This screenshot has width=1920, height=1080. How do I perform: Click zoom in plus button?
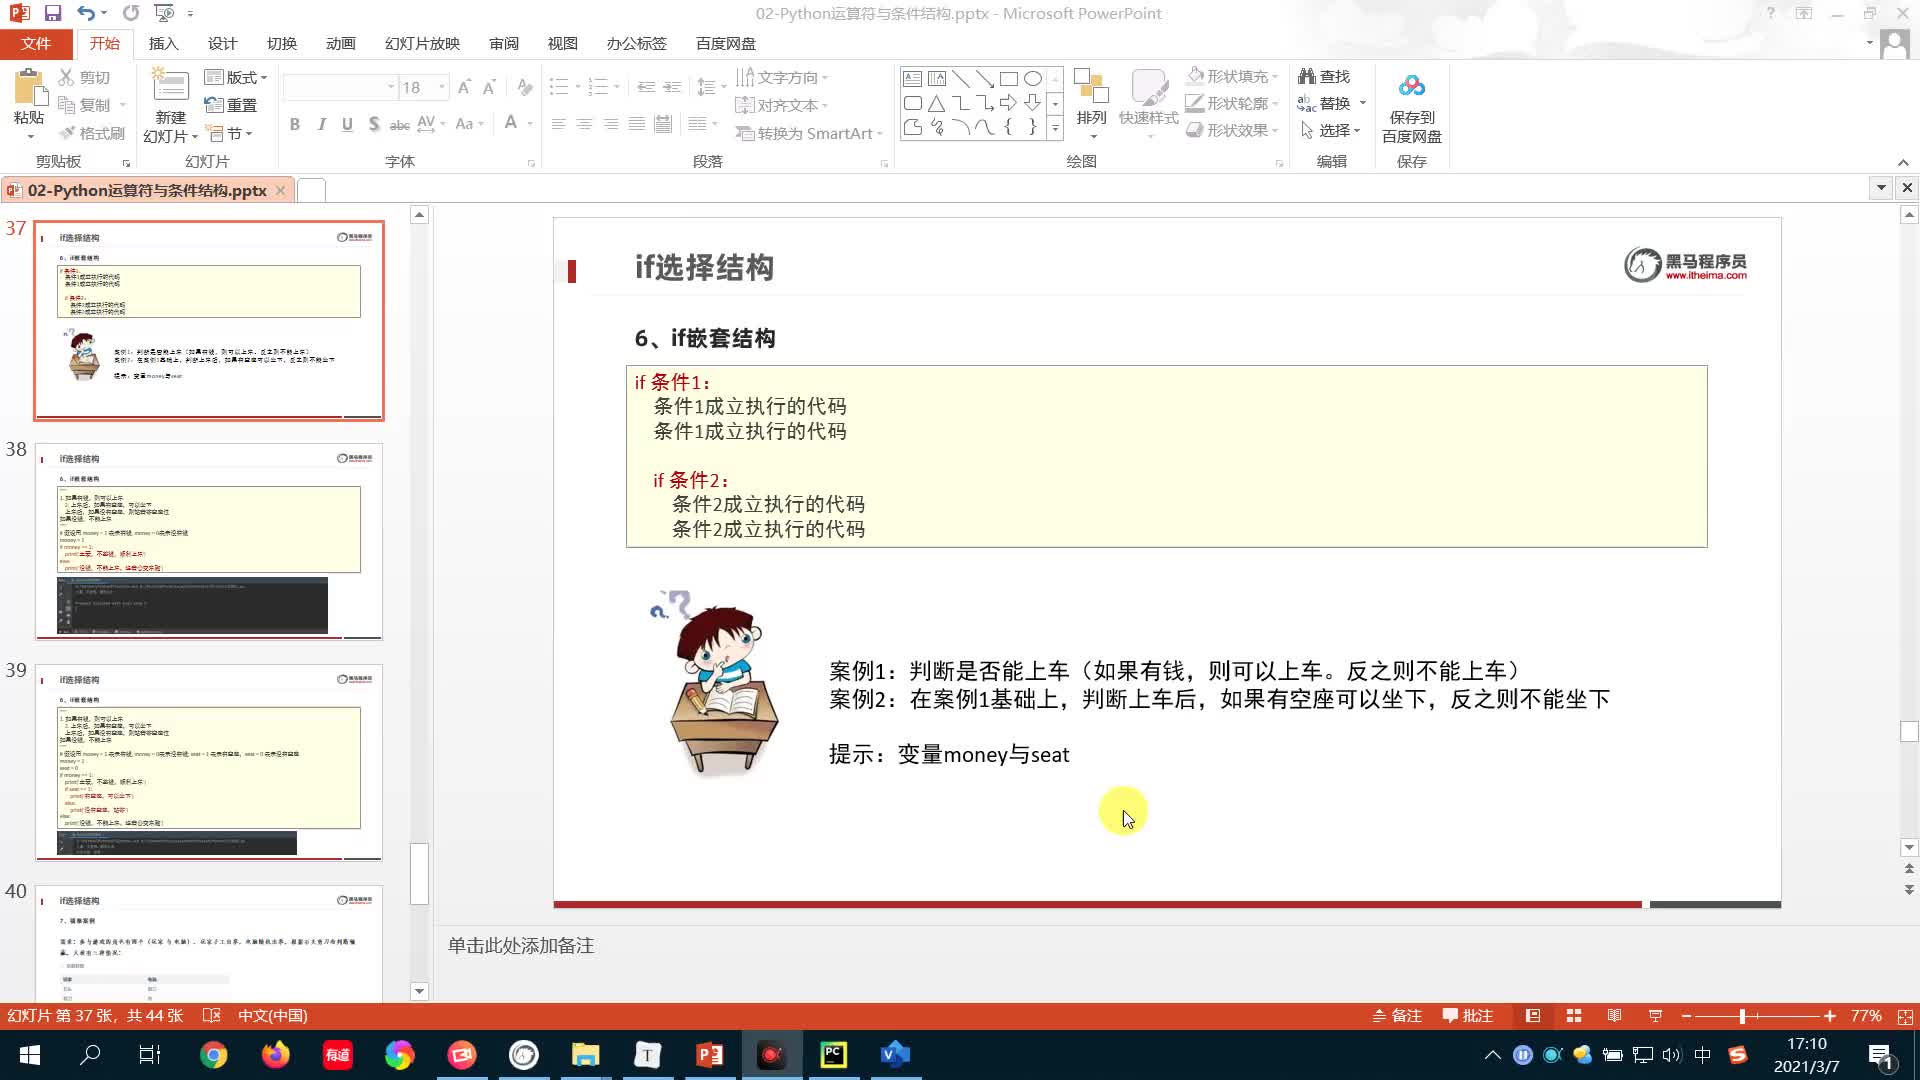[1830, 1016]
